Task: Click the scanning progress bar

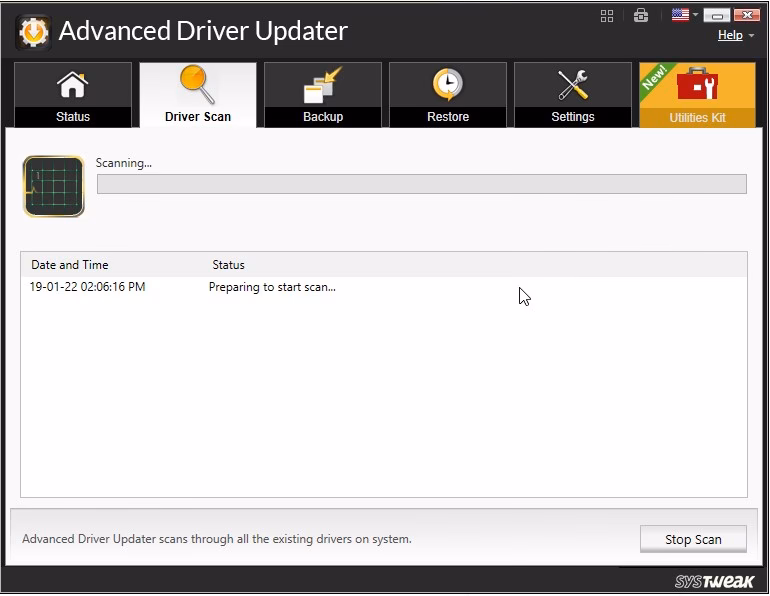Action: pos(421,184)
